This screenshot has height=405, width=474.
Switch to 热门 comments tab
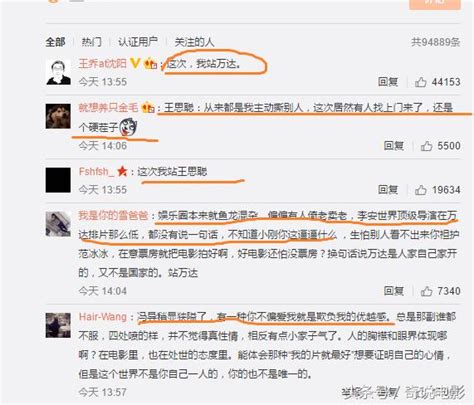(x=91, y=42)
